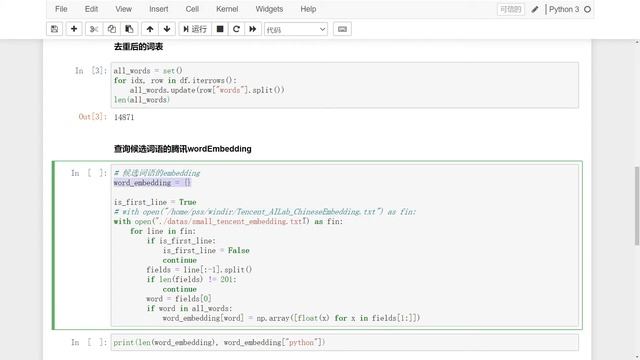Insert a new cell with the plus icon
Screen dimensions: 640x360
(74, 29)
